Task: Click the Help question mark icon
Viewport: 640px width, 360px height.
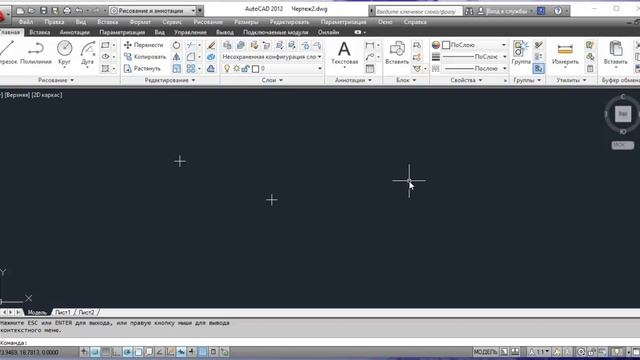Action: (558, 11)
